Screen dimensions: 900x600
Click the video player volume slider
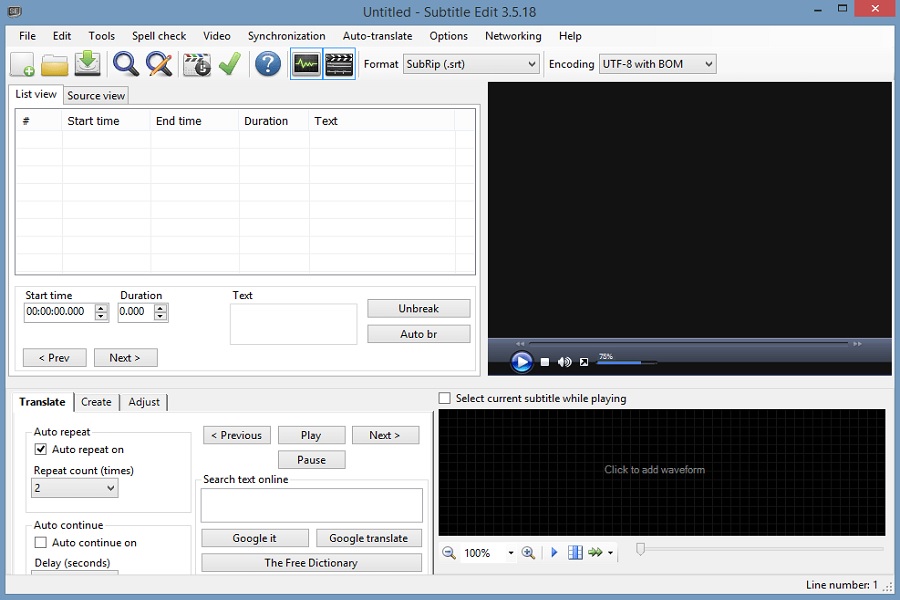click(626, 362)
